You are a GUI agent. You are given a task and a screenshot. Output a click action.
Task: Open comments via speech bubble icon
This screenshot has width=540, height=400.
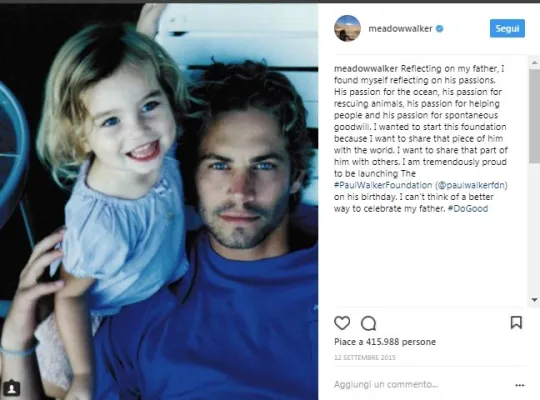click(x=368, y=323)
